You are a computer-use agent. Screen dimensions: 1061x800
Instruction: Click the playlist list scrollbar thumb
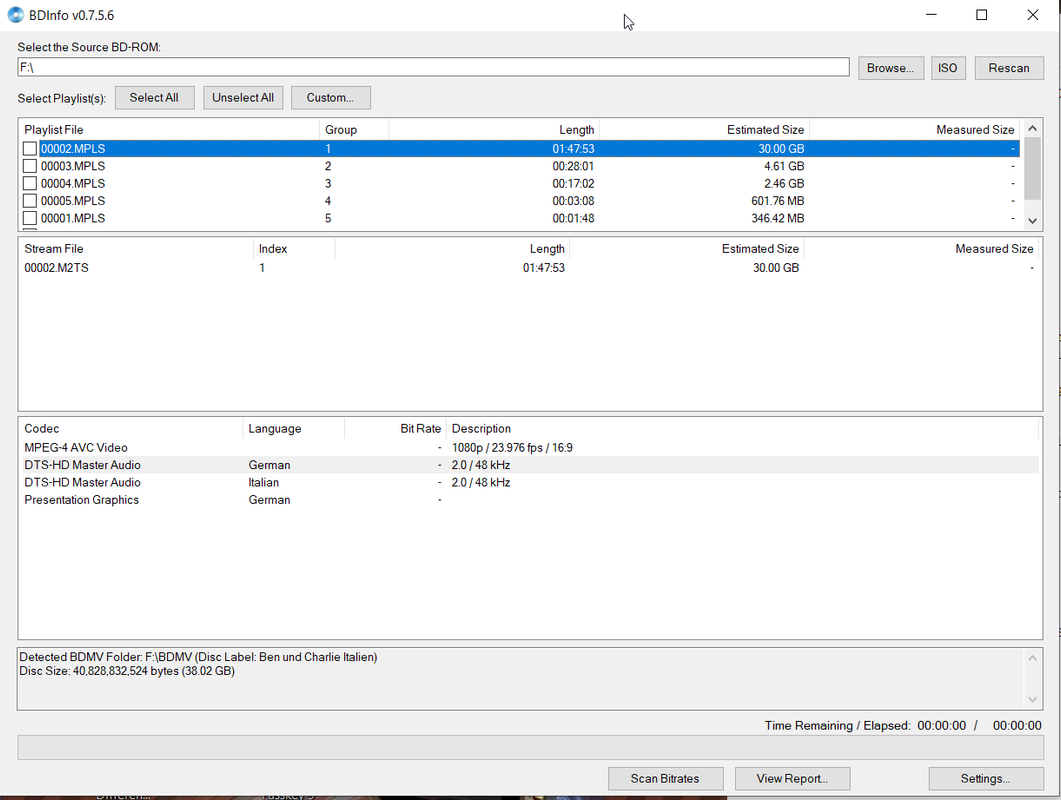[x=1032, y=169]
